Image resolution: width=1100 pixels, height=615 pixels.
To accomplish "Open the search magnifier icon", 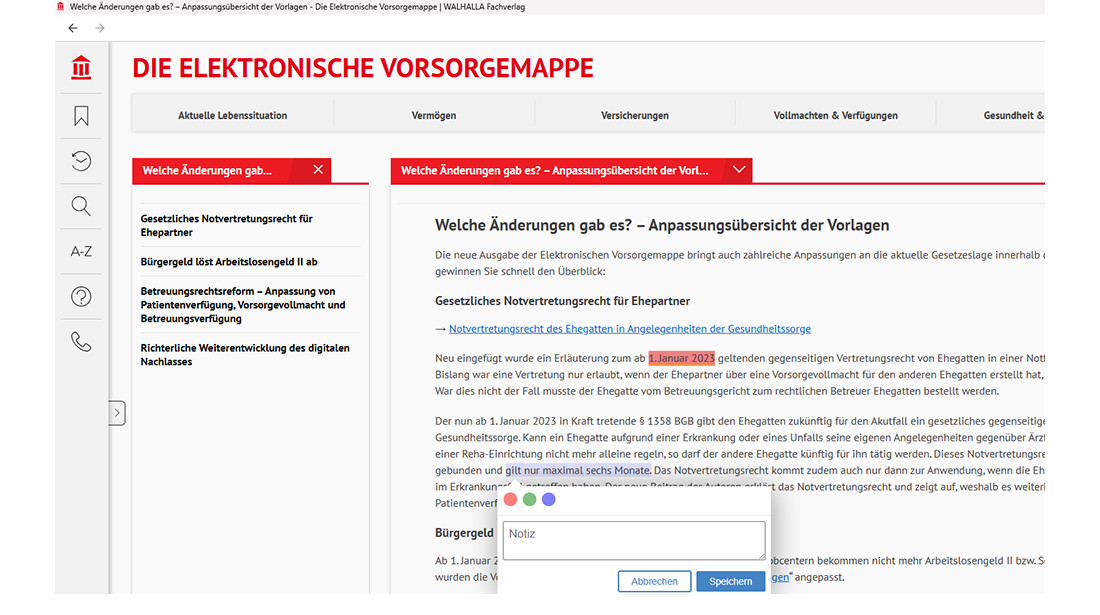I will pos(81,206).
